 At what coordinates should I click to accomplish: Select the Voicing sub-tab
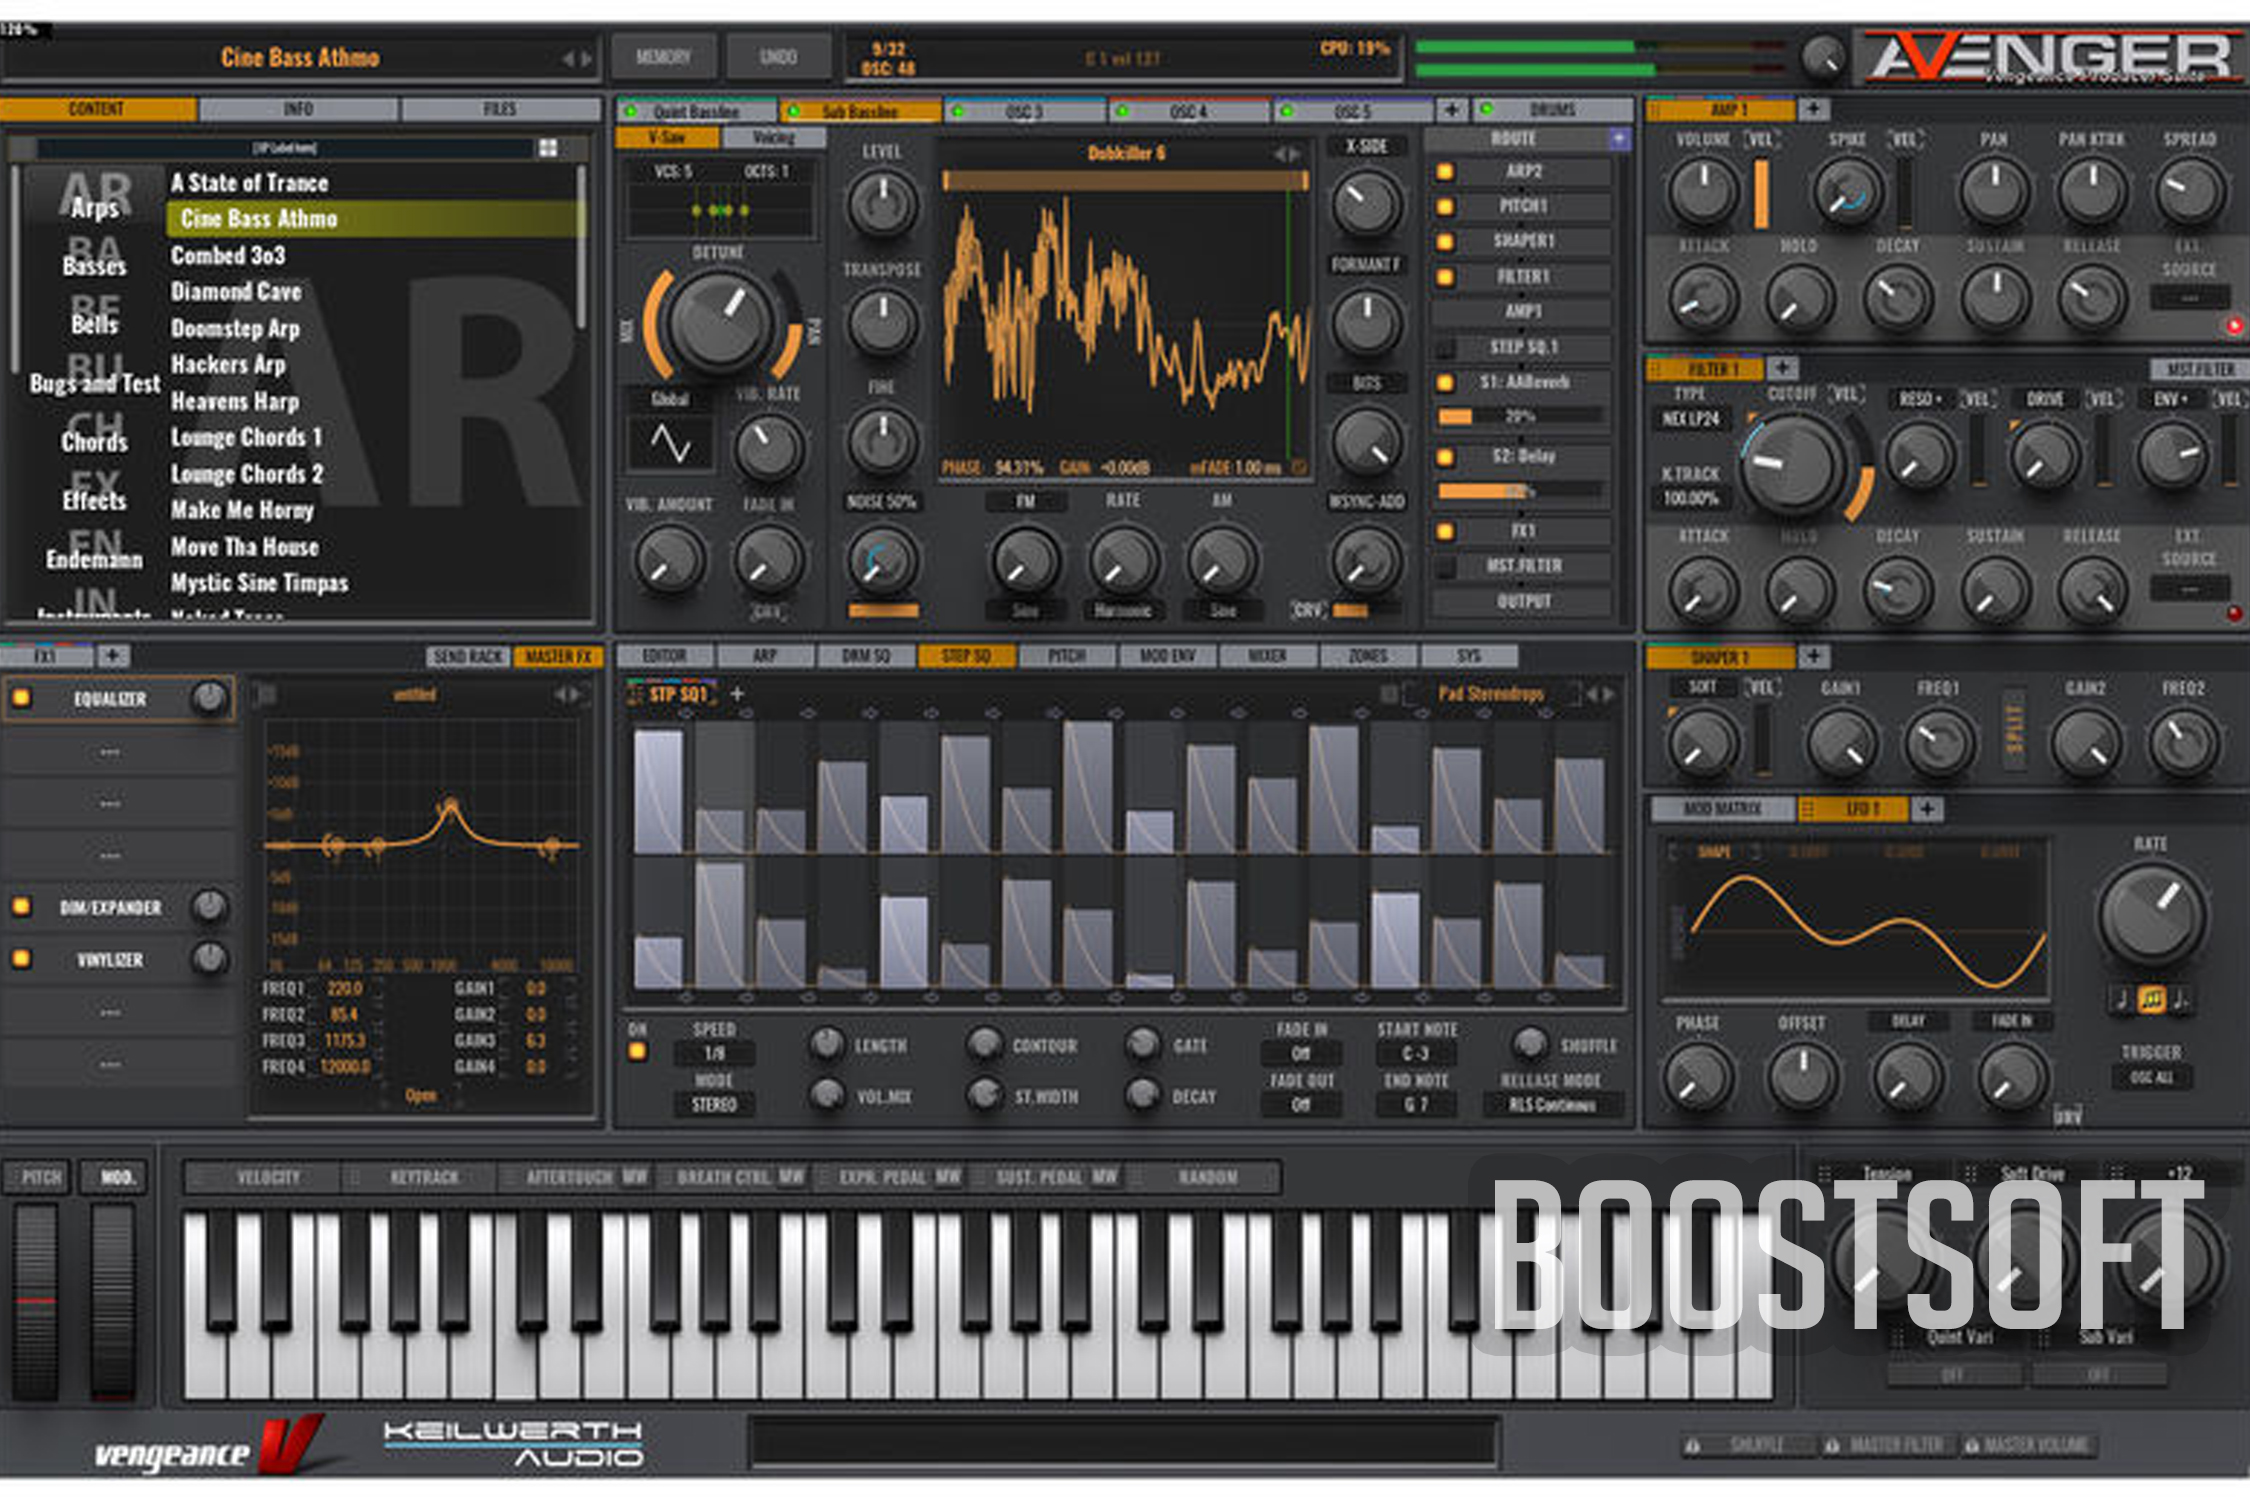[774, 137]
